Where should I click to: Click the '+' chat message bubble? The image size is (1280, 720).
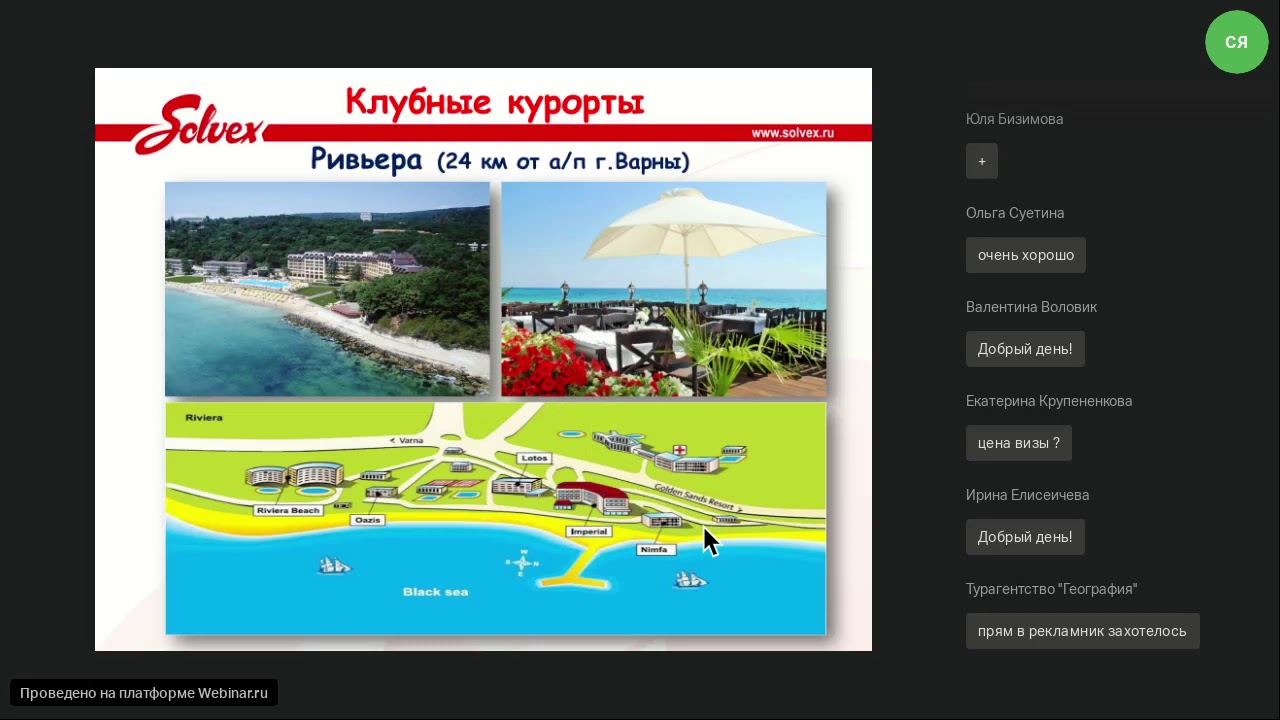[x=982, y=161]
